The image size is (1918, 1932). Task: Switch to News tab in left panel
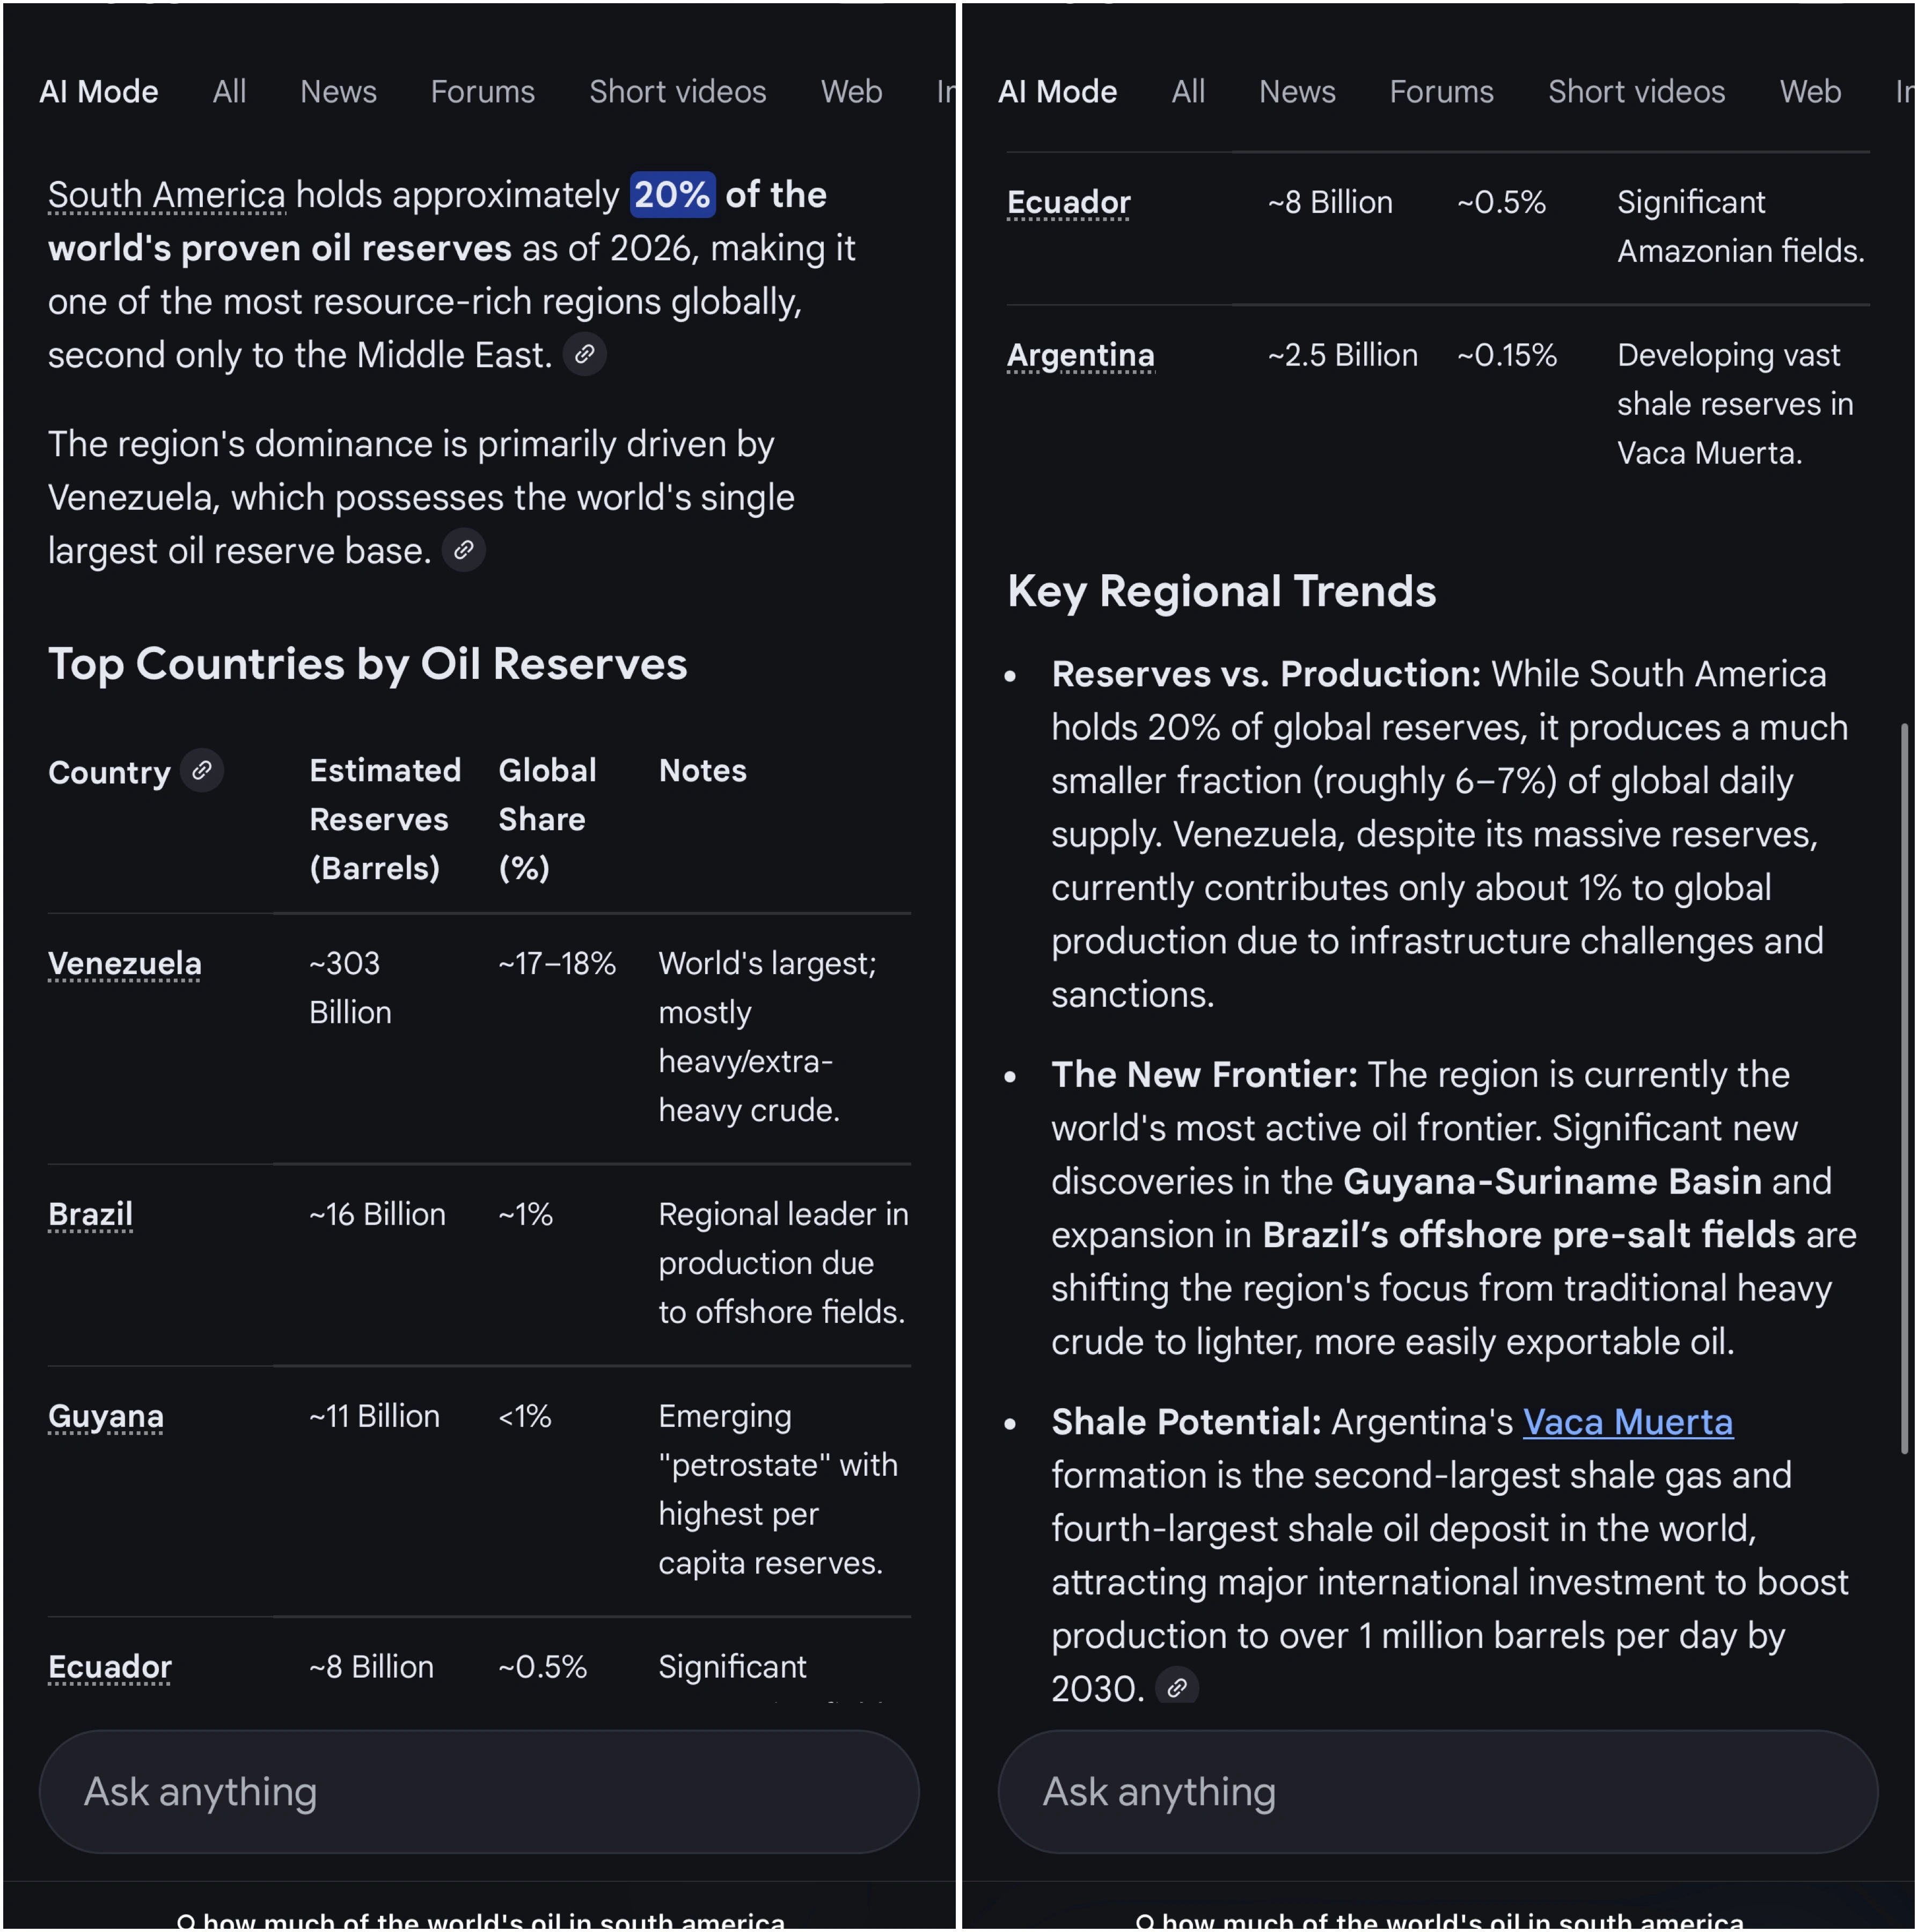coord(338,91)
